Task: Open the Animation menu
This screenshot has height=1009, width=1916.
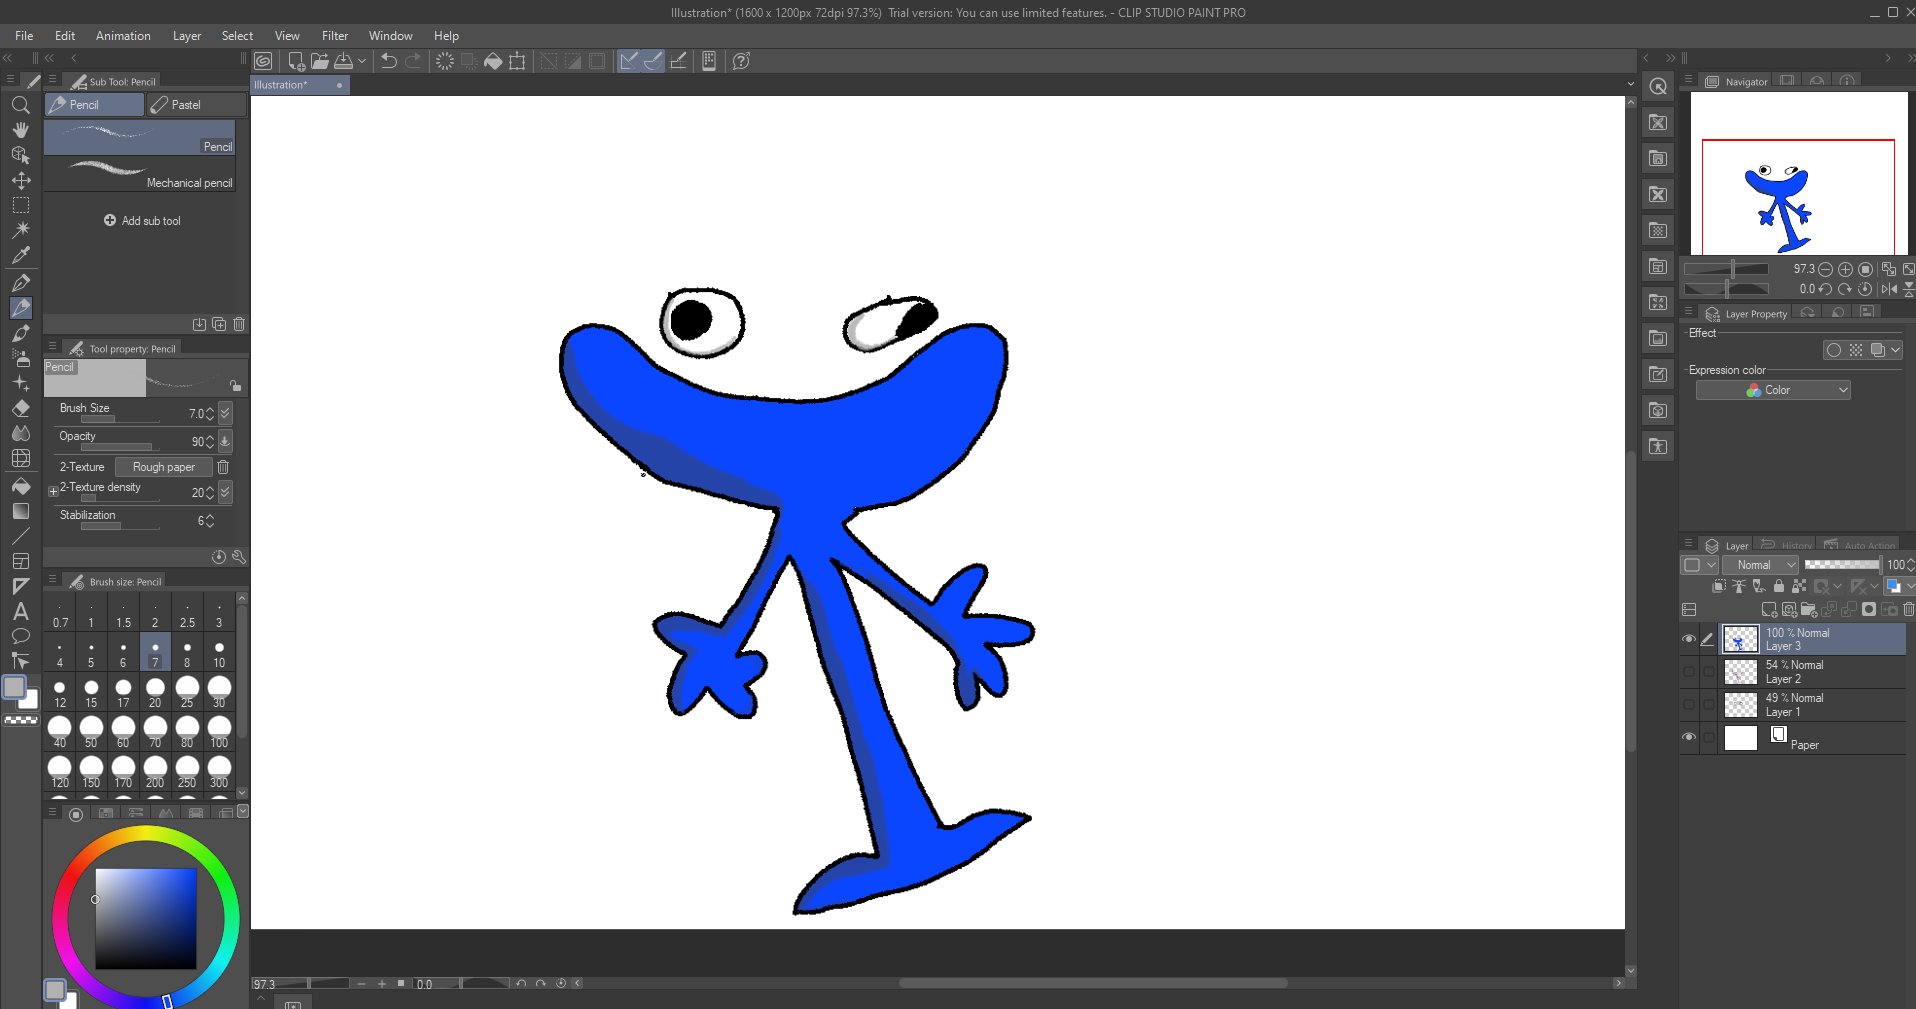Action: click(123, 35)
